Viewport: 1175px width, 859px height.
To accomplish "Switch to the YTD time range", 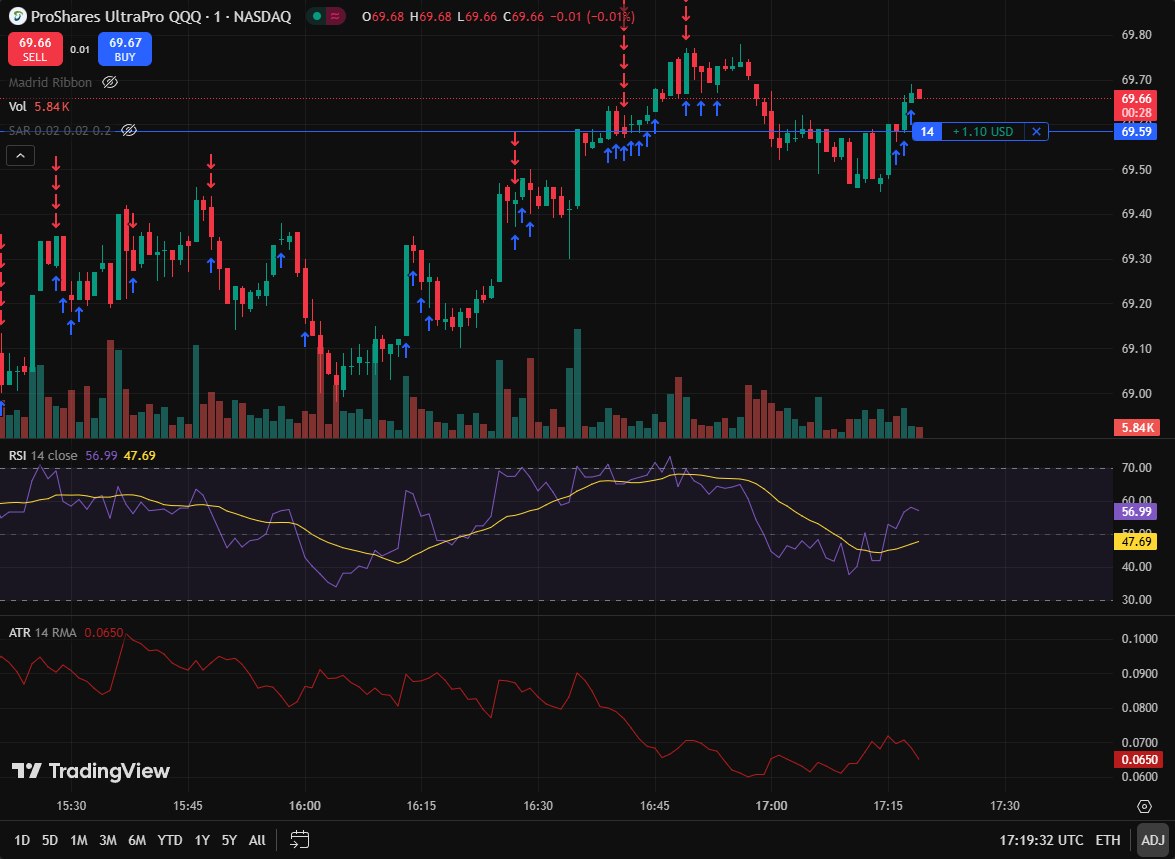I will point(170,840).
